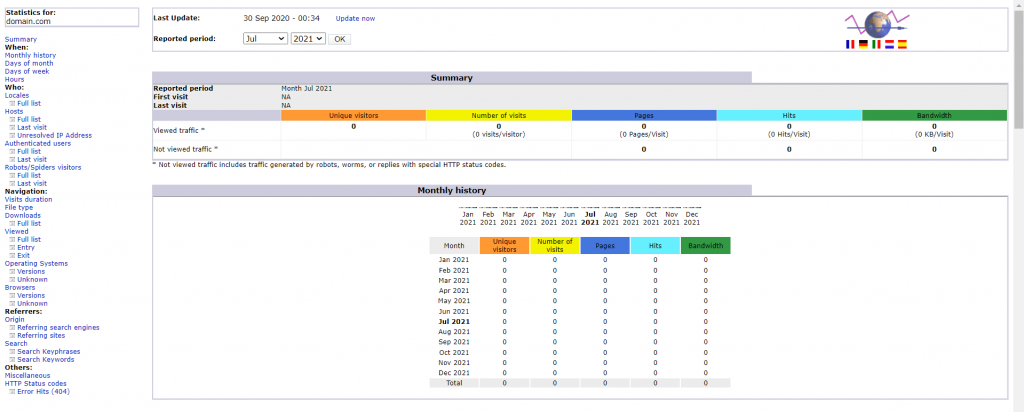This screenshot has height=412, width=1024.
Task: Click the Spanish flag icon
Action: click(902, 45)
